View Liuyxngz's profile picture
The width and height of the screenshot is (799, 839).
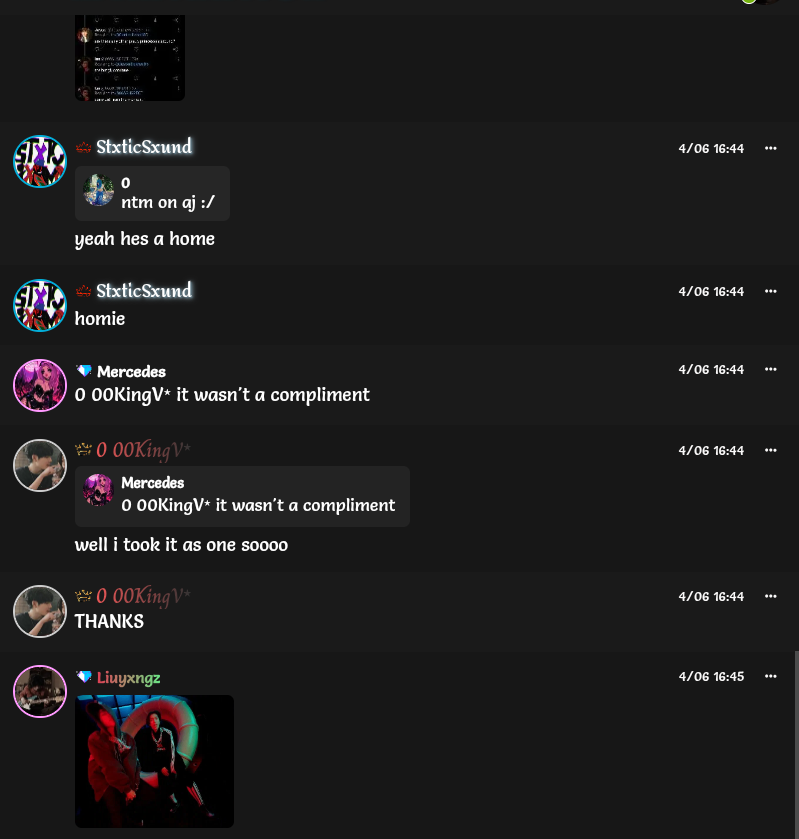(40, 691)
